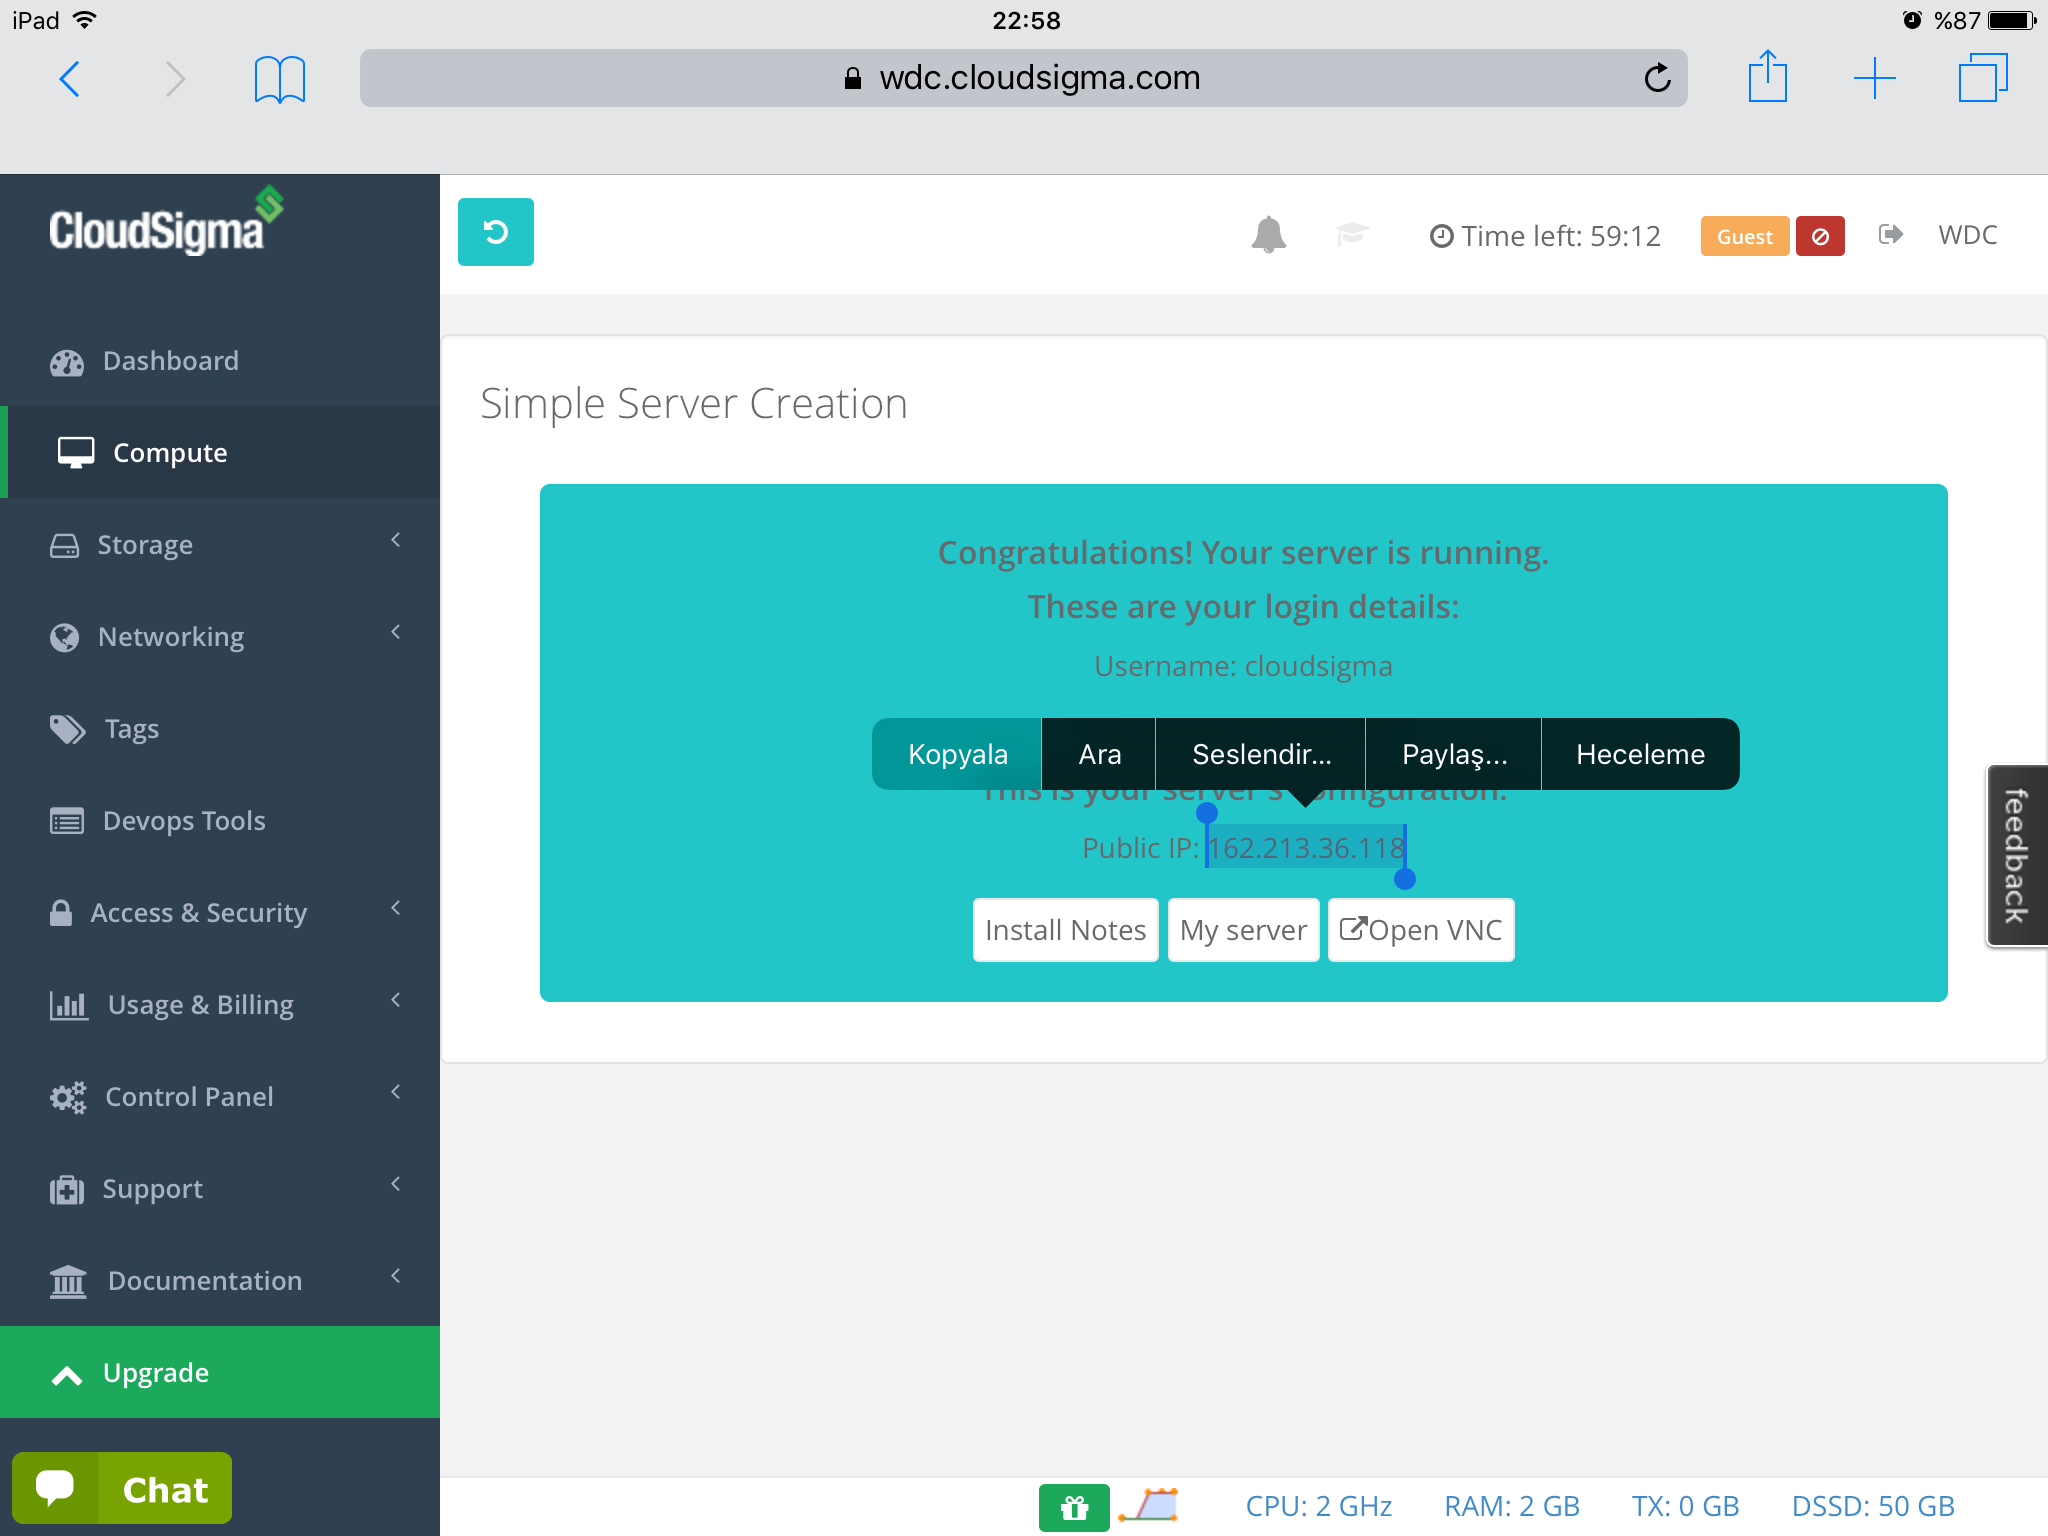Open Tags sidebar item

220,729
